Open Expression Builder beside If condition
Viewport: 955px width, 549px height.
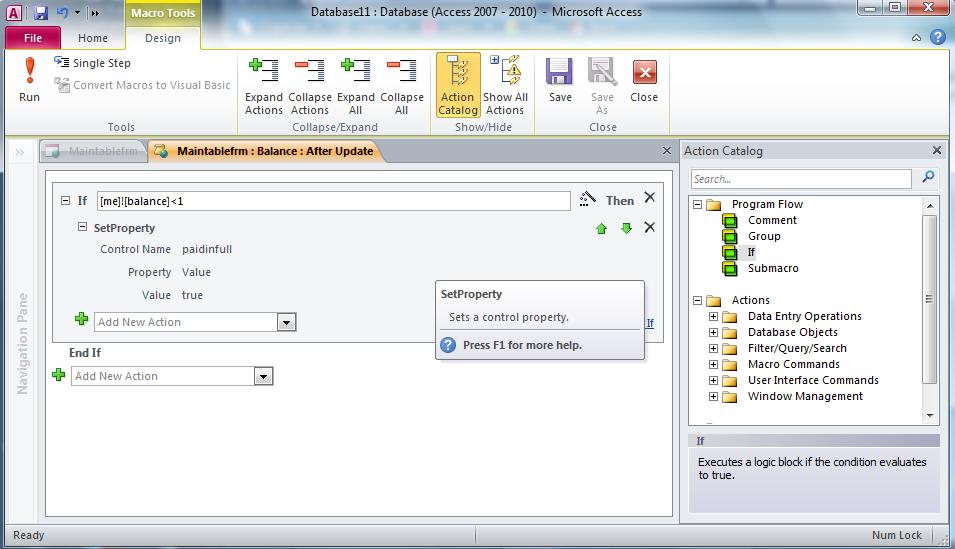click(x=587, y=199)
